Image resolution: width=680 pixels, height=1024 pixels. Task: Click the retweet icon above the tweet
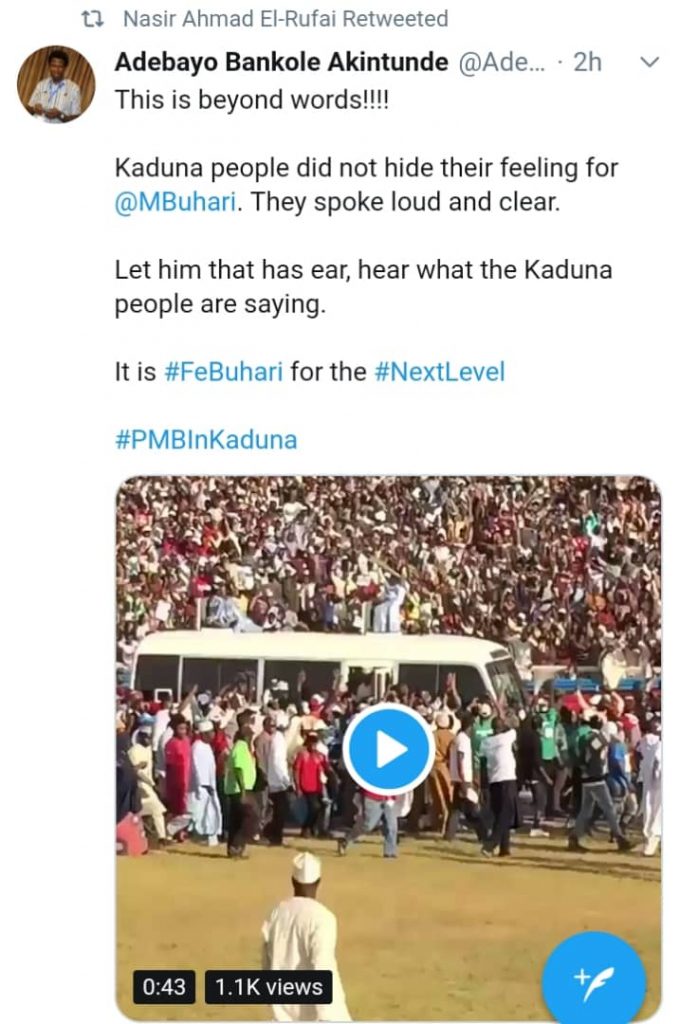coord(93,19)
